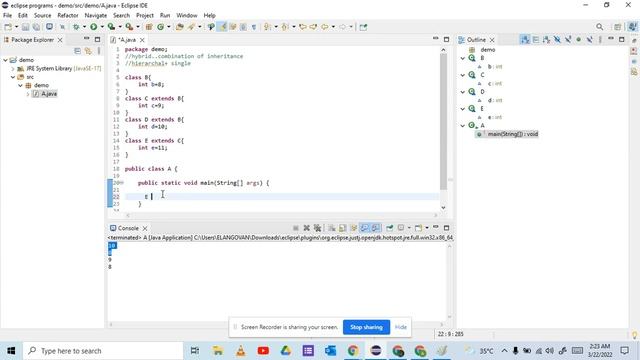Click the Open Type folder icon
Viewport: 640px width, 360px height.
180,27
